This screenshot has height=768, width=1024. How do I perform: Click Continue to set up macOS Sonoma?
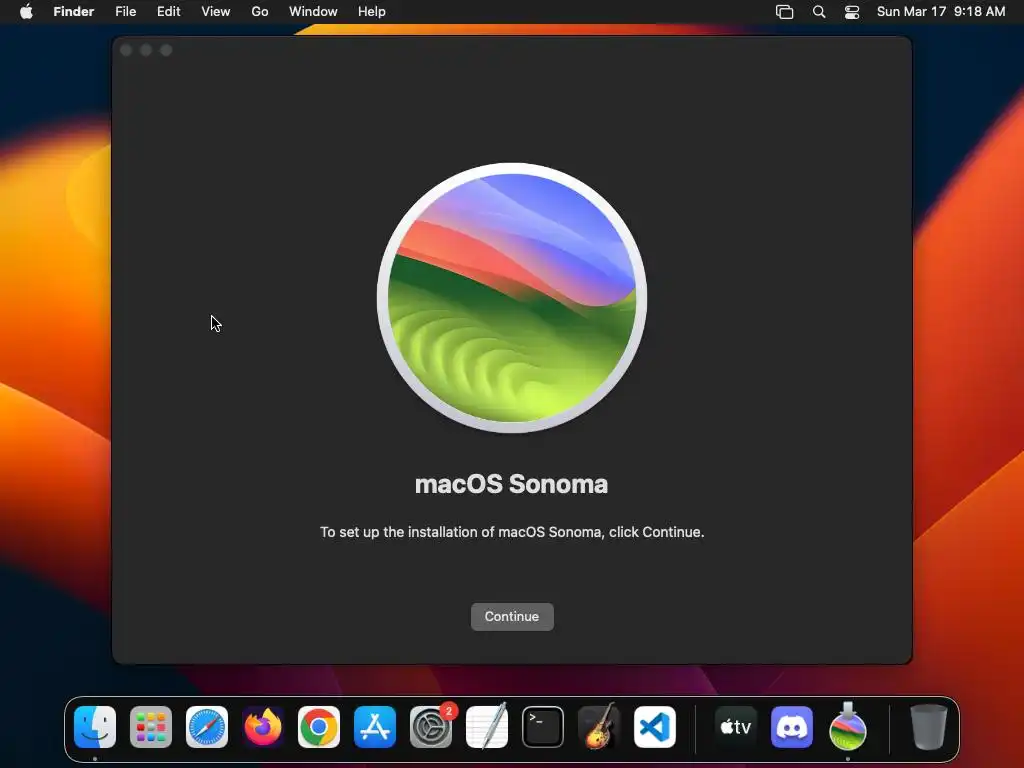[512, 616]
